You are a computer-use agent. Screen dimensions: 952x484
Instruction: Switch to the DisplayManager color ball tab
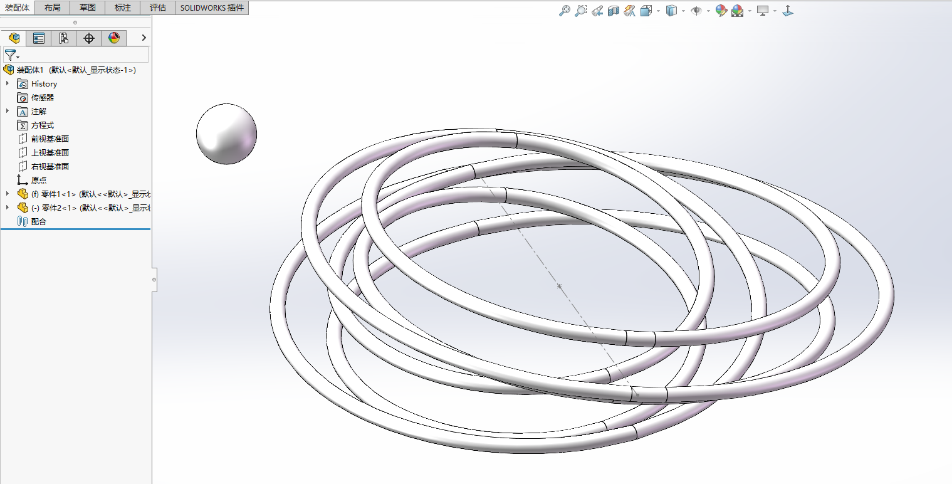[x=114, y=38]
